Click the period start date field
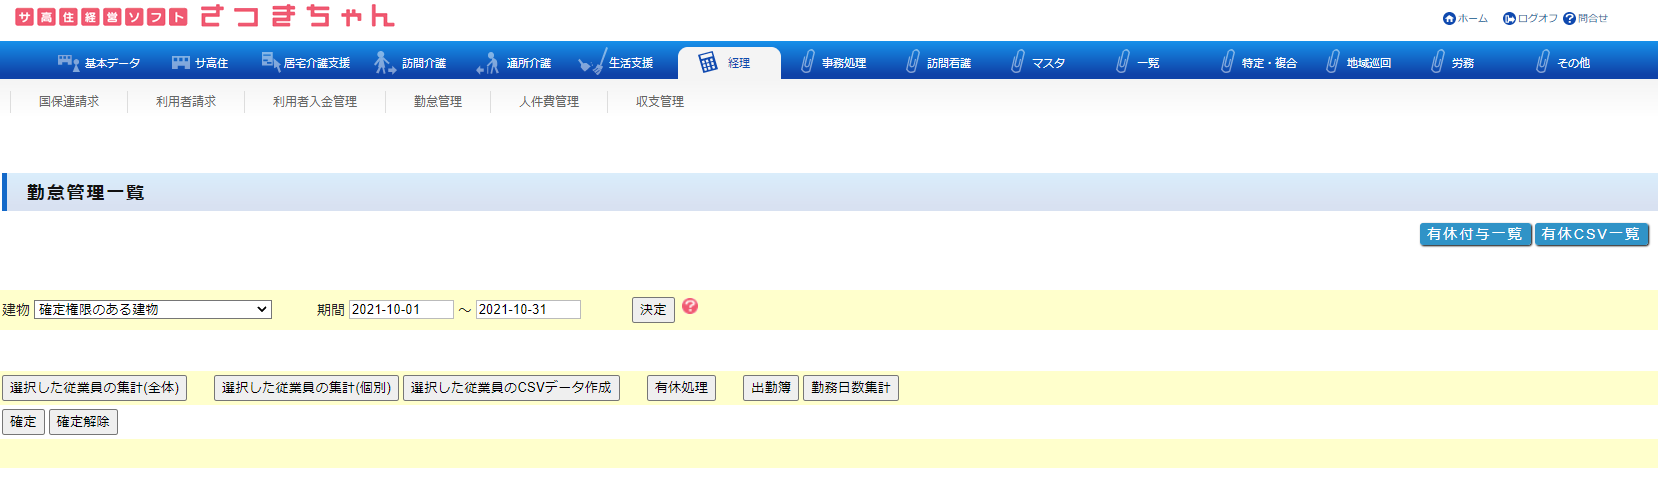1658x482 pixels. click(x=401, y=310)
